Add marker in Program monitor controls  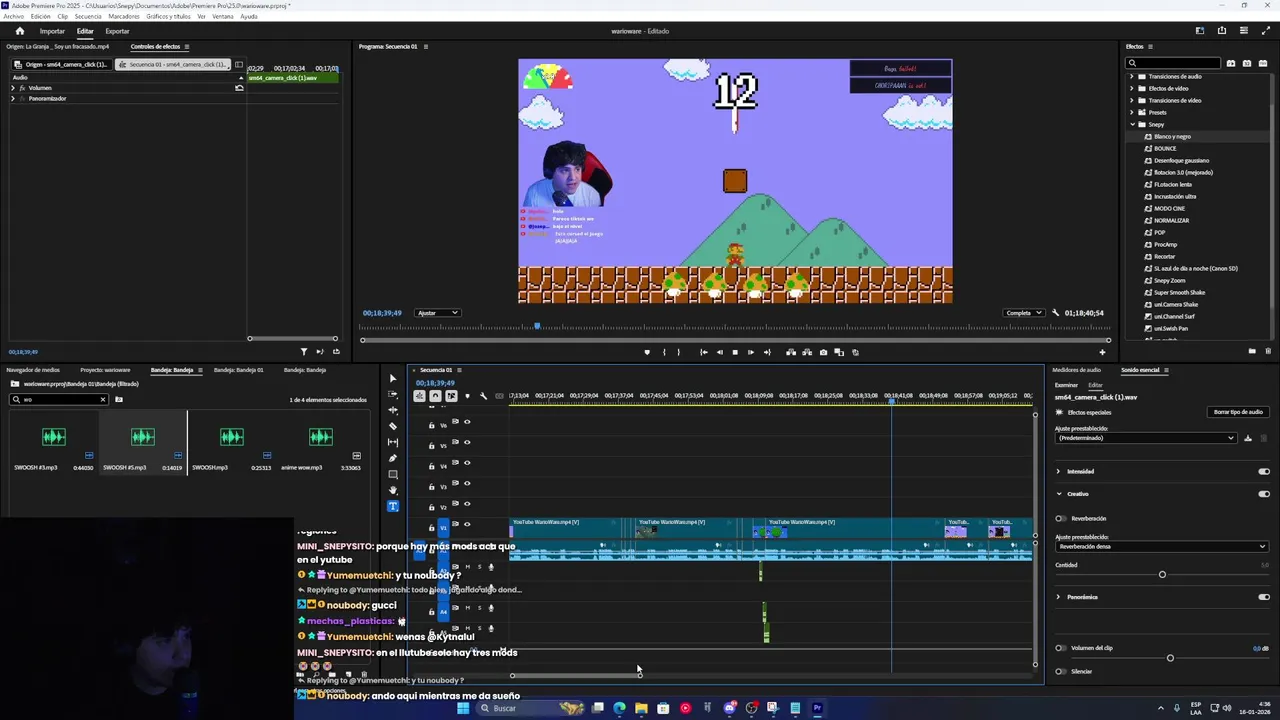point(647,352)
